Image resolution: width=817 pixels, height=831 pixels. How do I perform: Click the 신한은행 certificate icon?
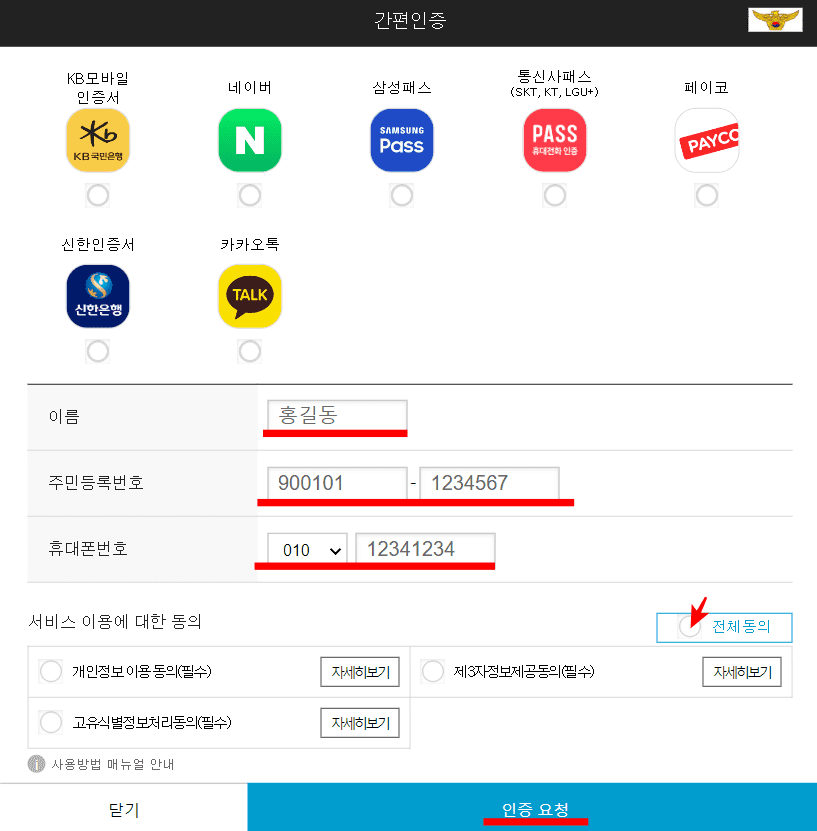pyautogui.click(x=98, y=296)
